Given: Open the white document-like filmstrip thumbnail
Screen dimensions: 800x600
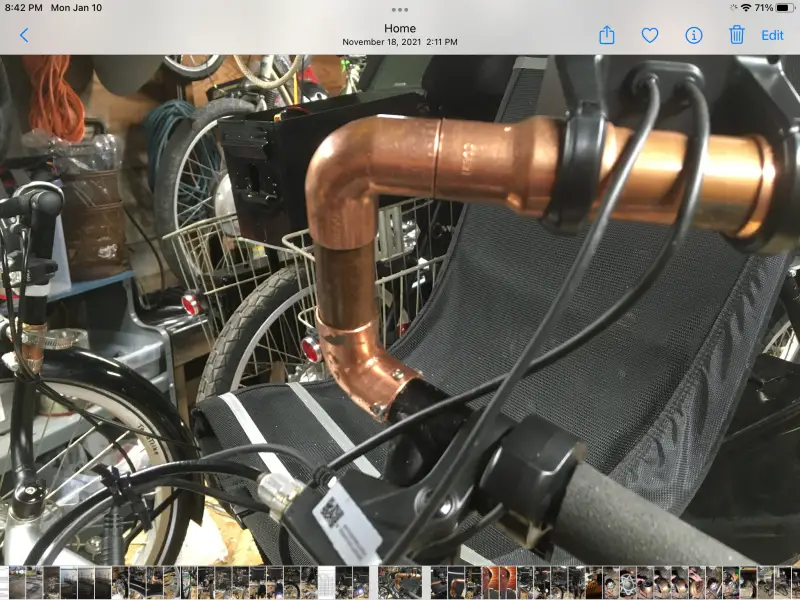Looking at the screenshot, I should click(325, 582).
